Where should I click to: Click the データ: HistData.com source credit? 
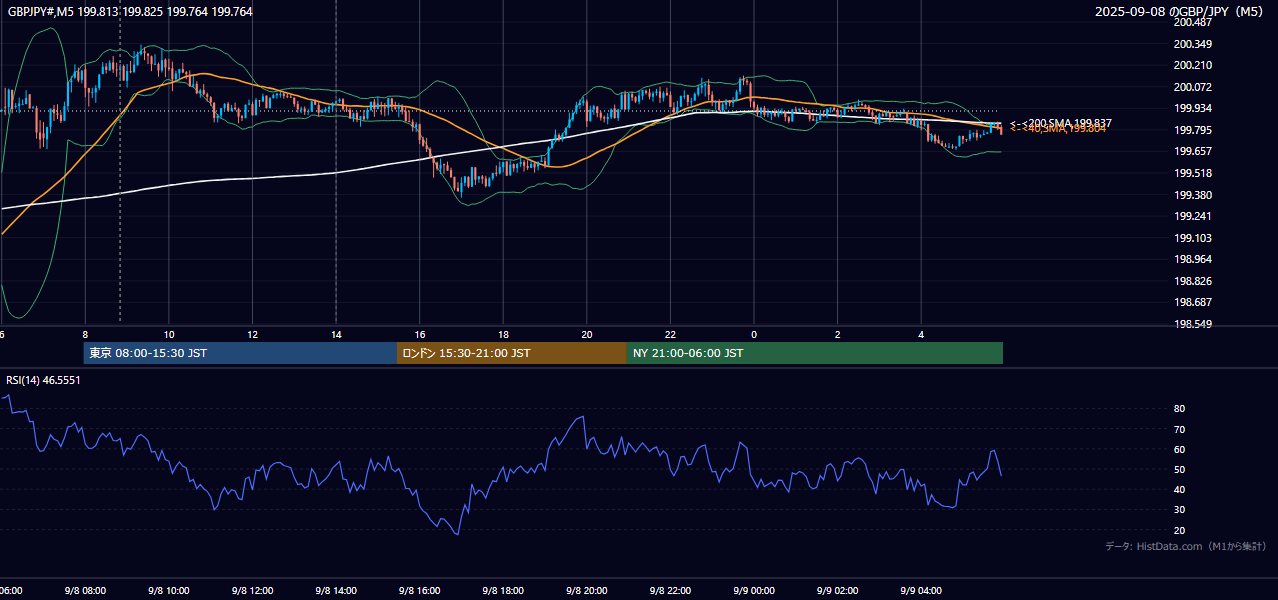[x=1186, y=546]
